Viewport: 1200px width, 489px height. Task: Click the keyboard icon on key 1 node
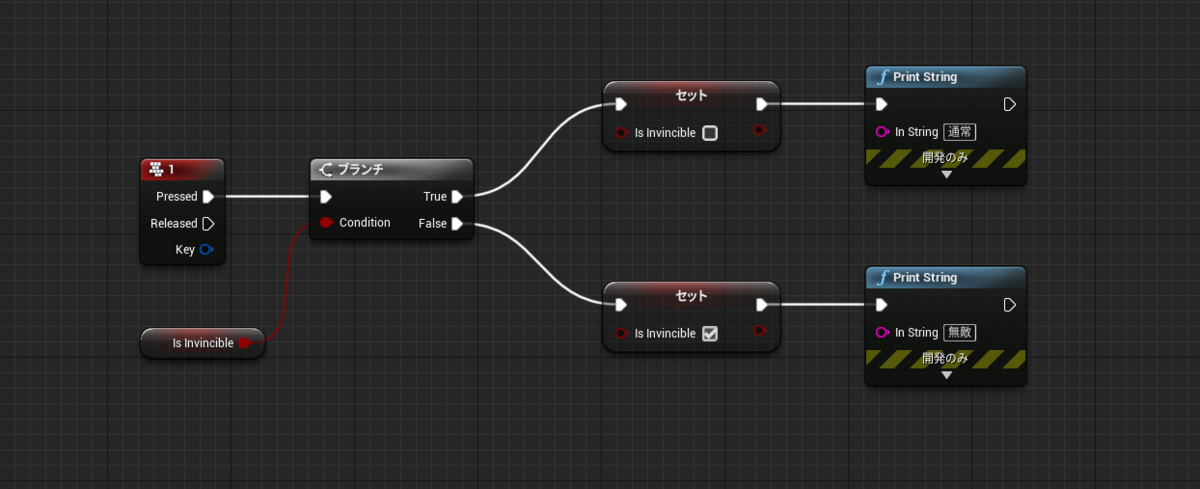click(156, 170)
